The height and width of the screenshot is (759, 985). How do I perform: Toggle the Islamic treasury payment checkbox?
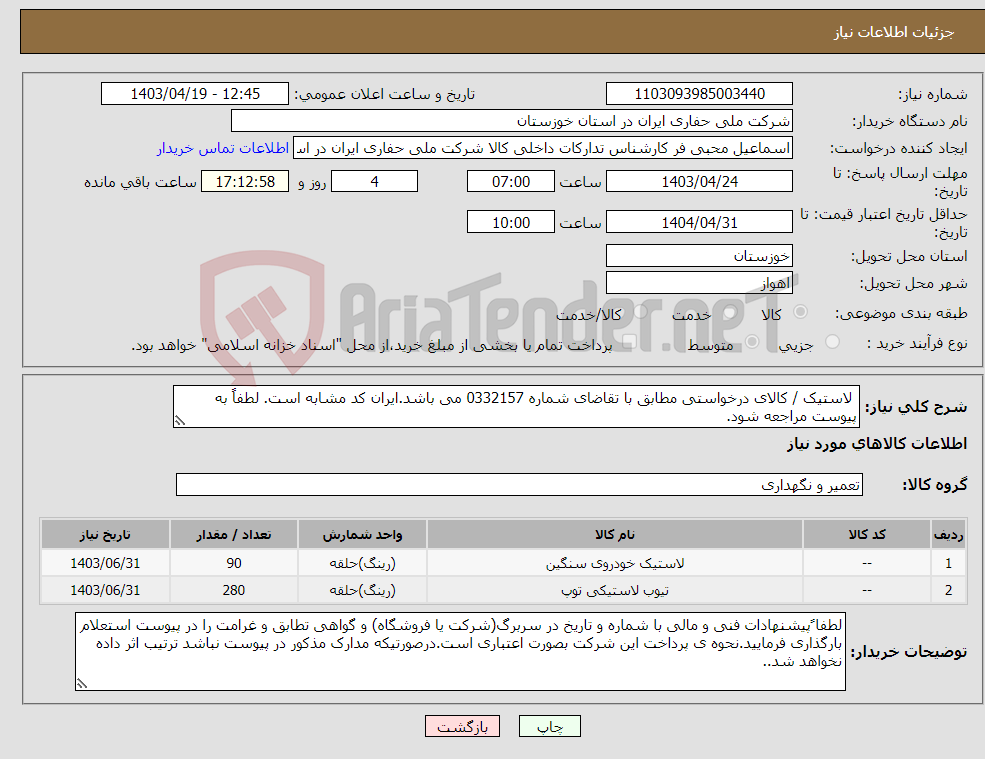pyautogui.click(x=629, y=342)
